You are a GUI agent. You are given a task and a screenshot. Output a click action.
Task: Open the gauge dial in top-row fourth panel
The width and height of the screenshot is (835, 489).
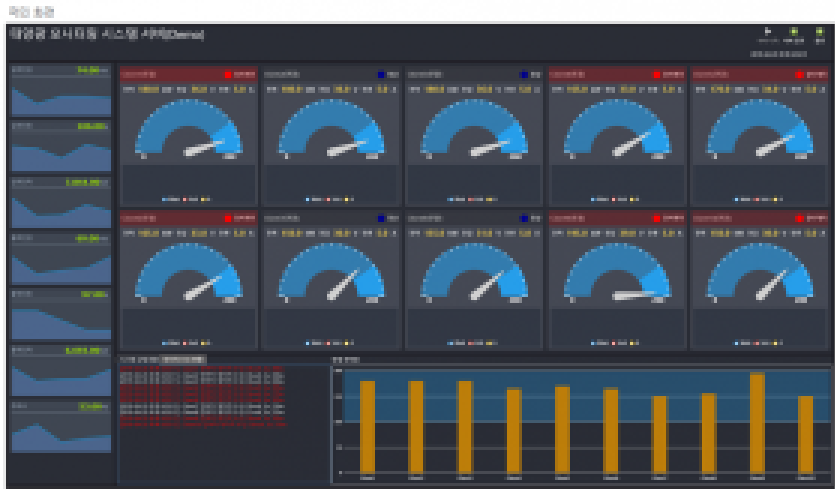coord(617,128)
